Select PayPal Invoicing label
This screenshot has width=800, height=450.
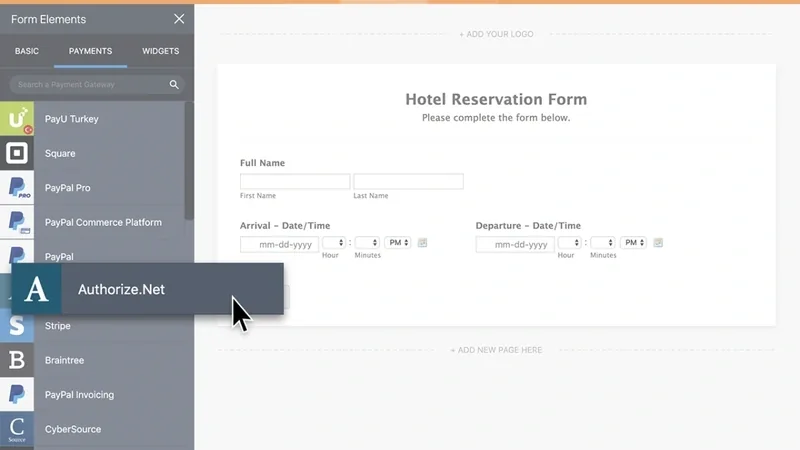pos(79,395)
